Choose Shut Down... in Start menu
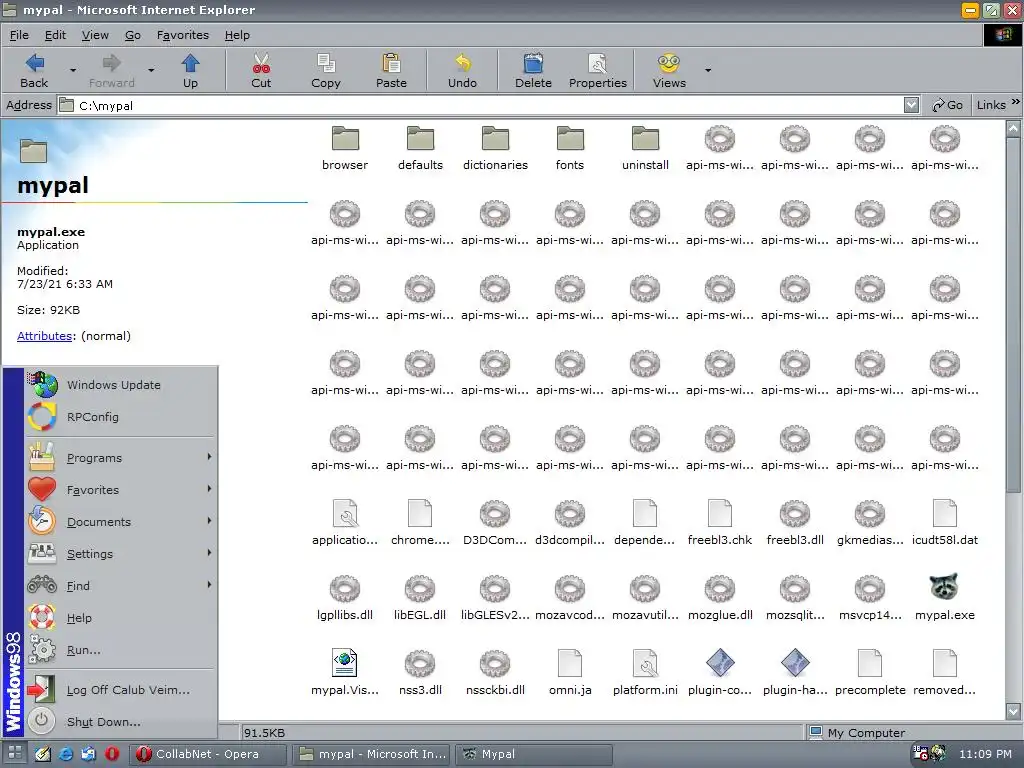 pyautogui.click(x=120, y=721)
